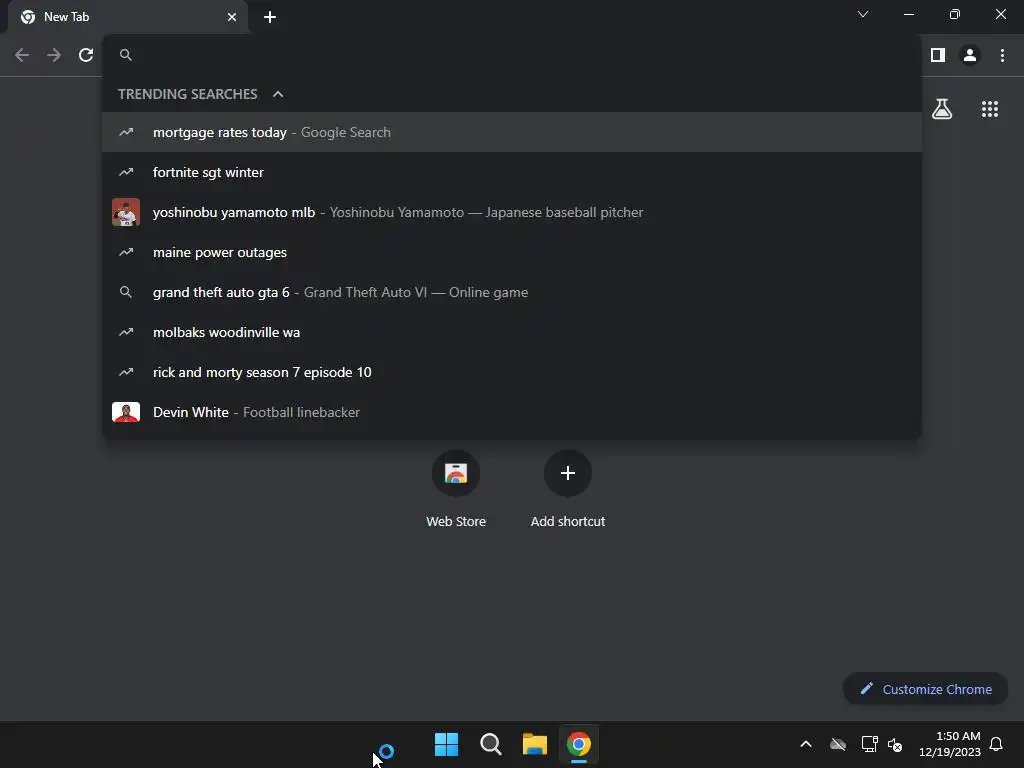This screenshot has width=1024, height=768.
Task: Open the Web Store shortcut
Action: (456, 490)
